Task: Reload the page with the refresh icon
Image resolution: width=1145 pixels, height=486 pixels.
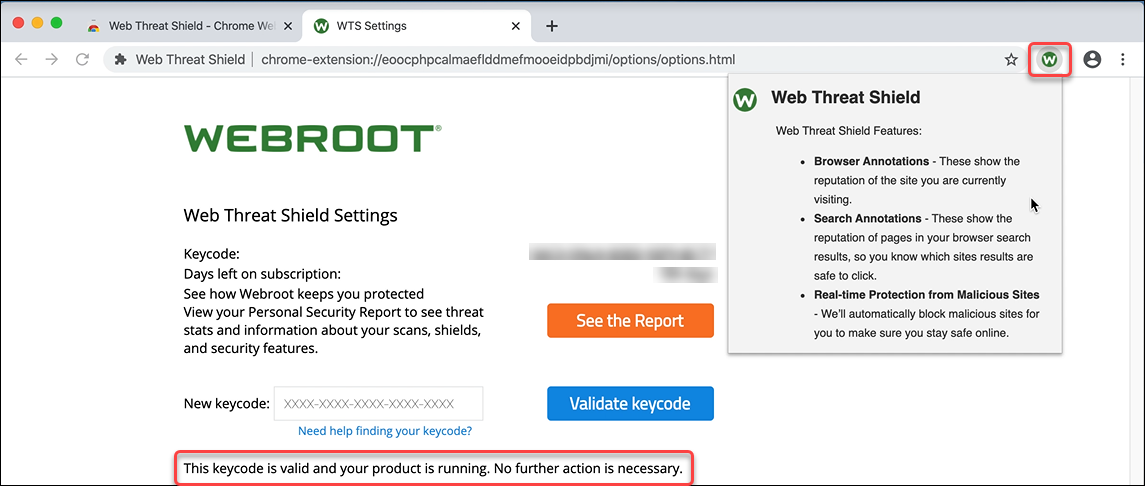Action: pyautogui.click(x=83, y=60)
